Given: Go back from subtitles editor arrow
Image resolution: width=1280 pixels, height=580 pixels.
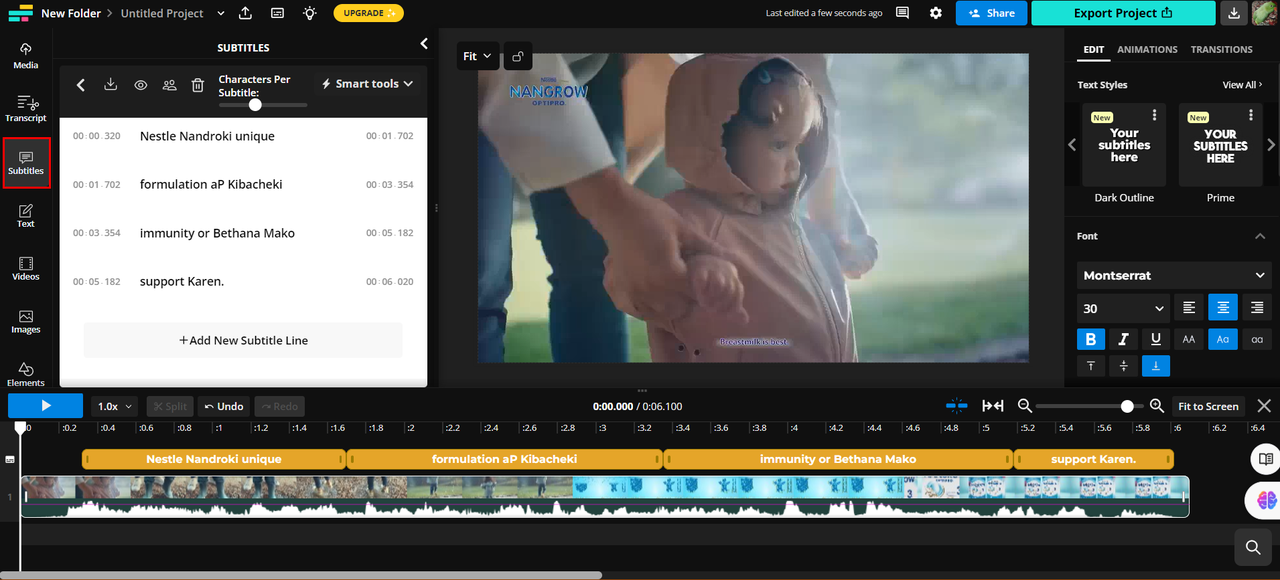Looking at the screenshot, I should pos(81,85).
